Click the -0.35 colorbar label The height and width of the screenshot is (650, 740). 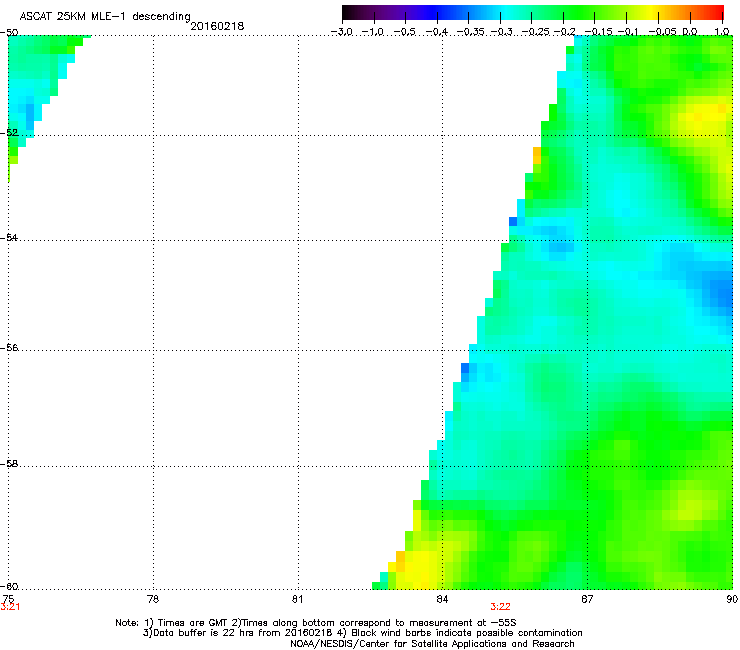[x=470, y=32]
